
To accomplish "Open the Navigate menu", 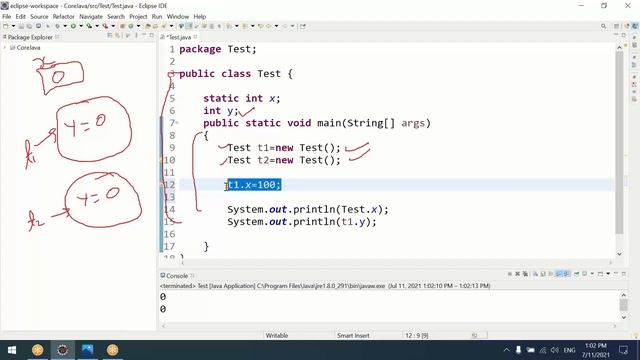I will point(91,16).
